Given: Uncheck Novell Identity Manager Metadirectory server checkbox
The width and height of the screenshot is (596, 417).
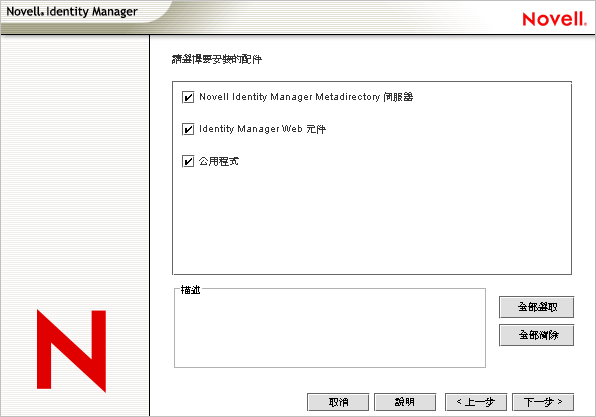Looking at the screenshot, I should point(188,97).
